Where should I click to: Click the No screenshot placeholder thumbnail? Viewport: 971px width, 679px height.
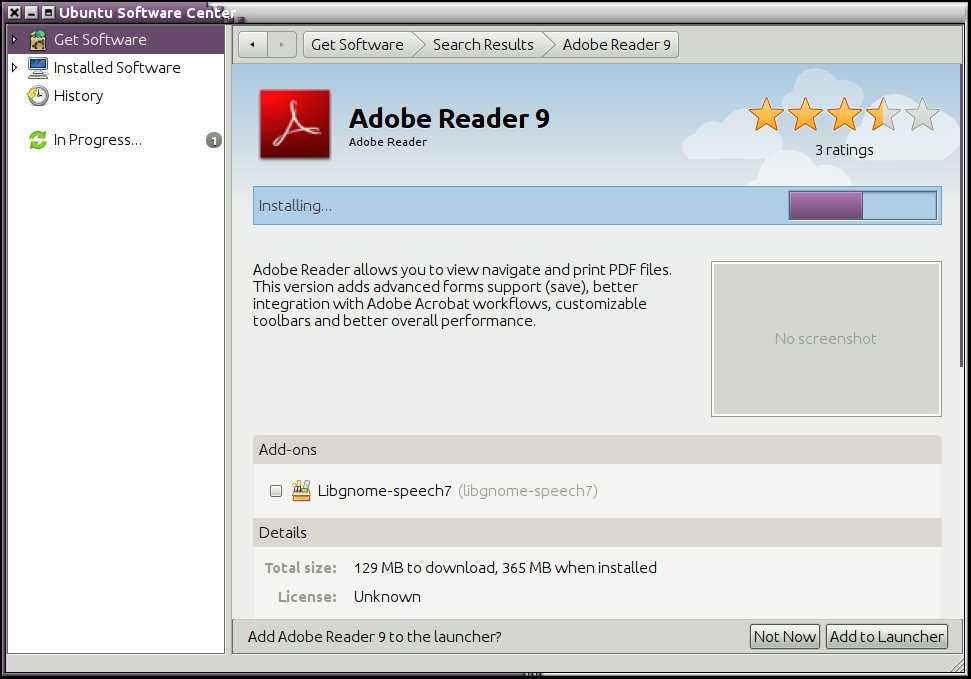point(826,339)
